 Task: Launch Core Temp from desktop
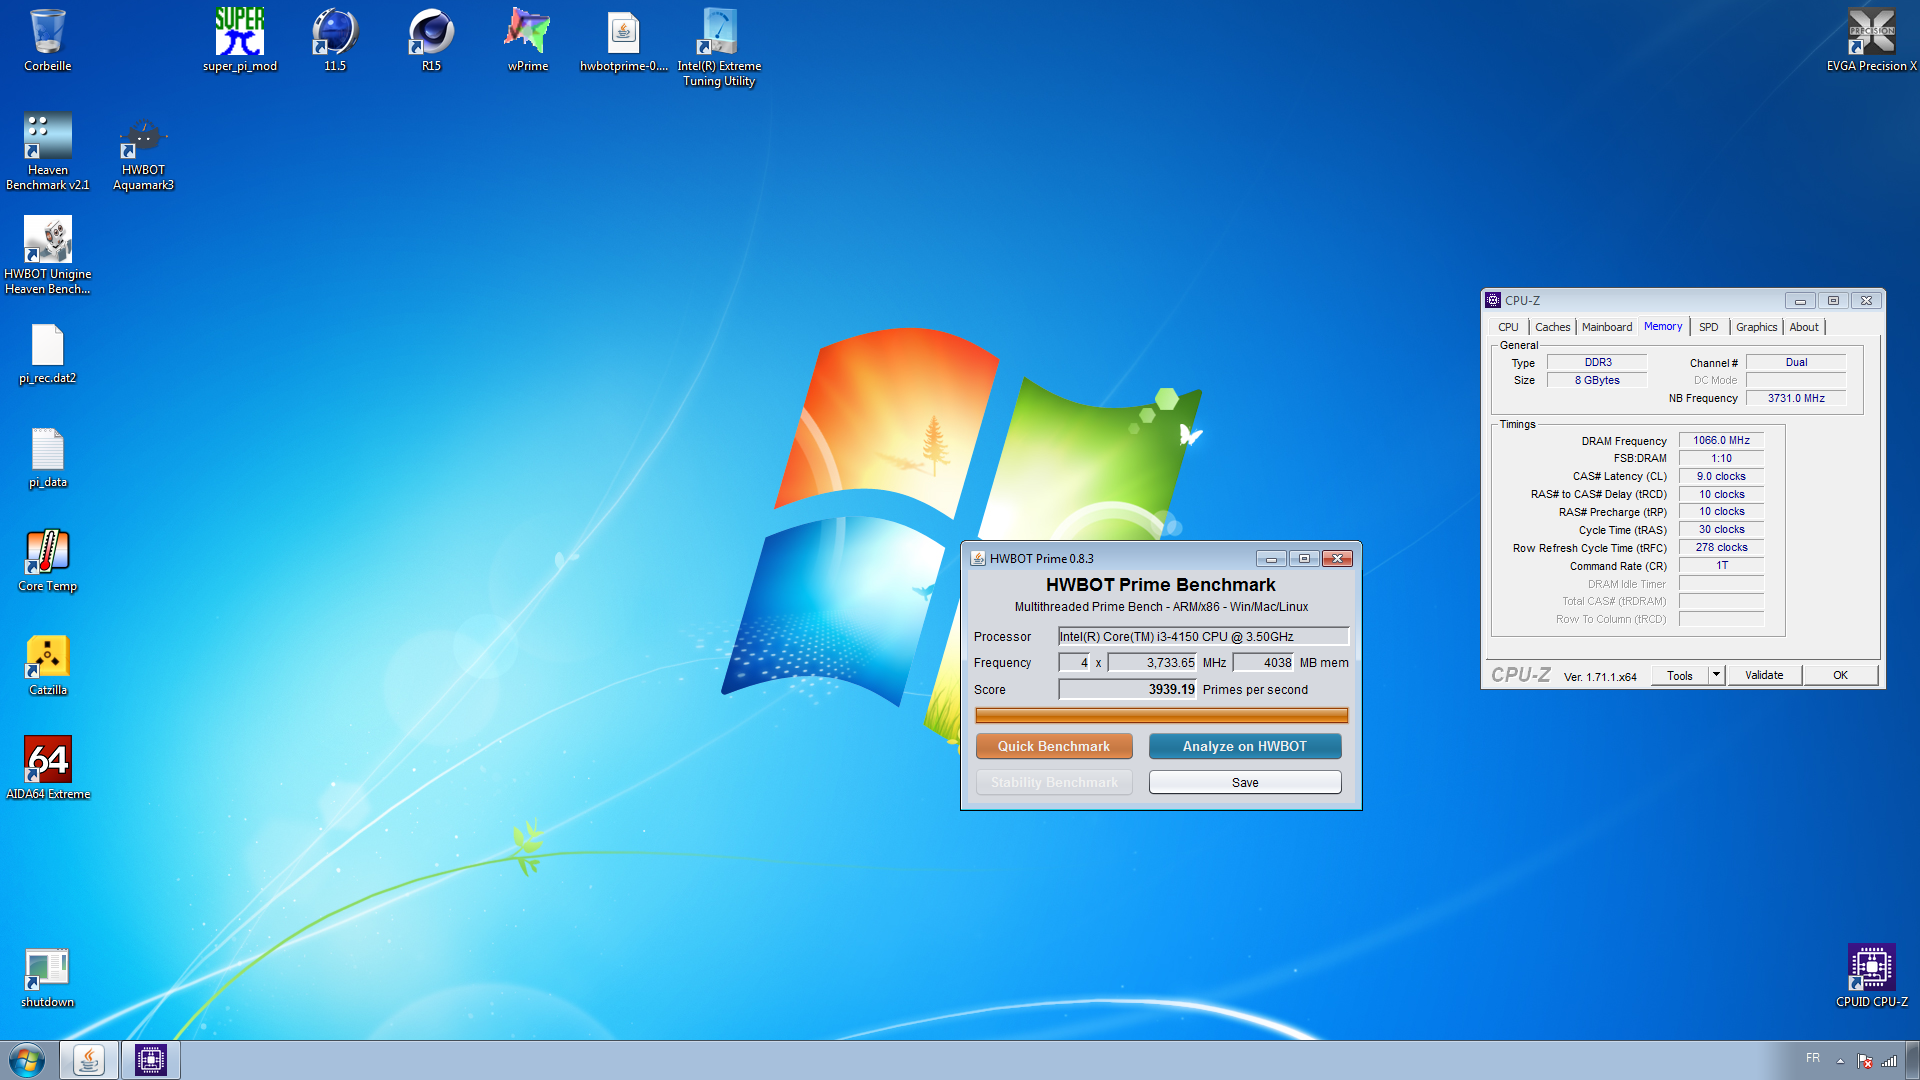pos(47,560)
